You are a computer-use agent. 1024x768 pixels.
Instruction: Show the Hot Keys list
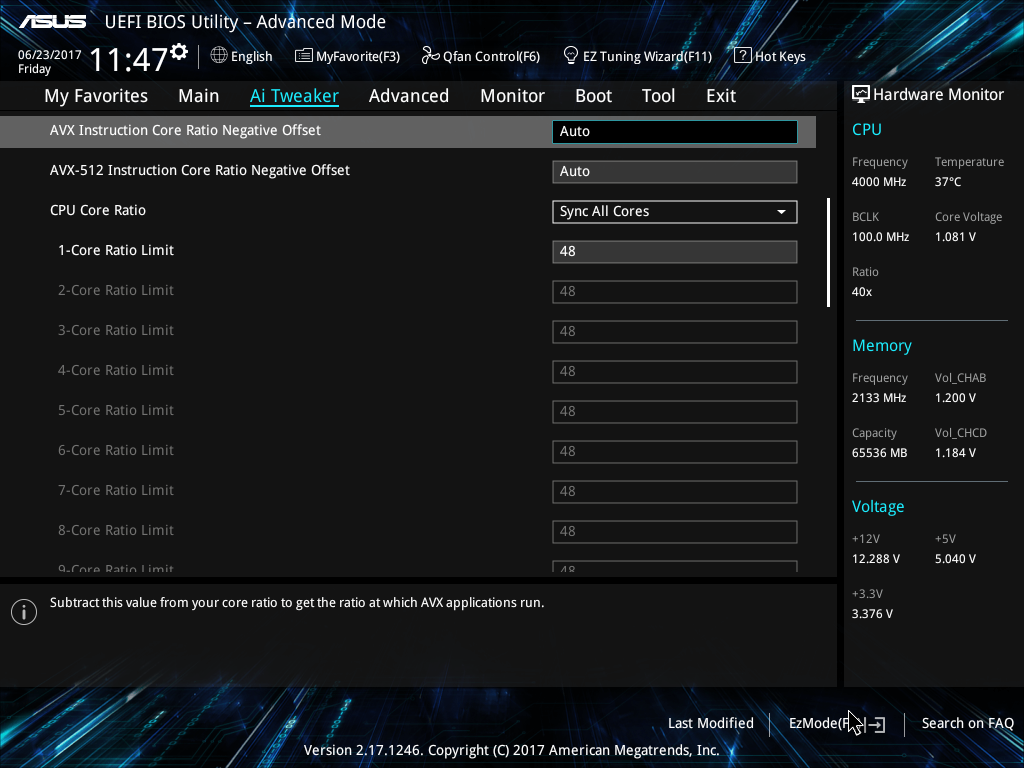(770, 56)
